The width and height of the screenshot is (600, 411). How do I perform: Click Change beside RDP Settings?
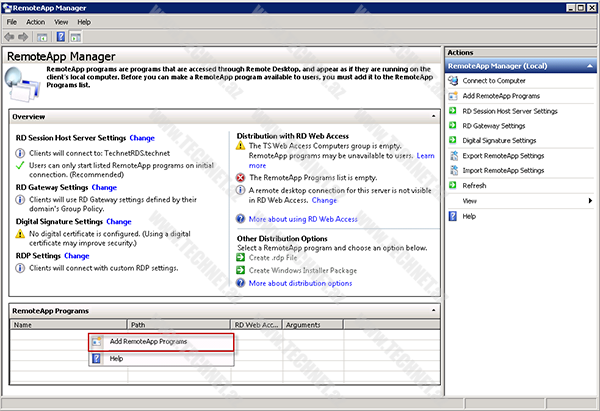[77, 256]
